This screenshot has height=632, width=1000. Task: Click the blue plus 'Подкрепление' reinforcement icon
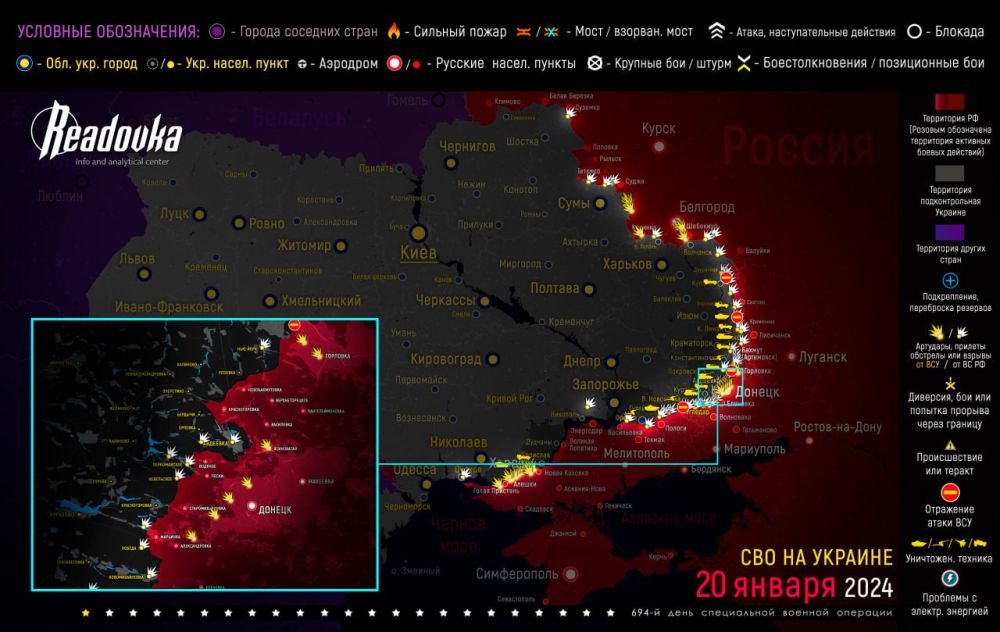tap(949, 281)
